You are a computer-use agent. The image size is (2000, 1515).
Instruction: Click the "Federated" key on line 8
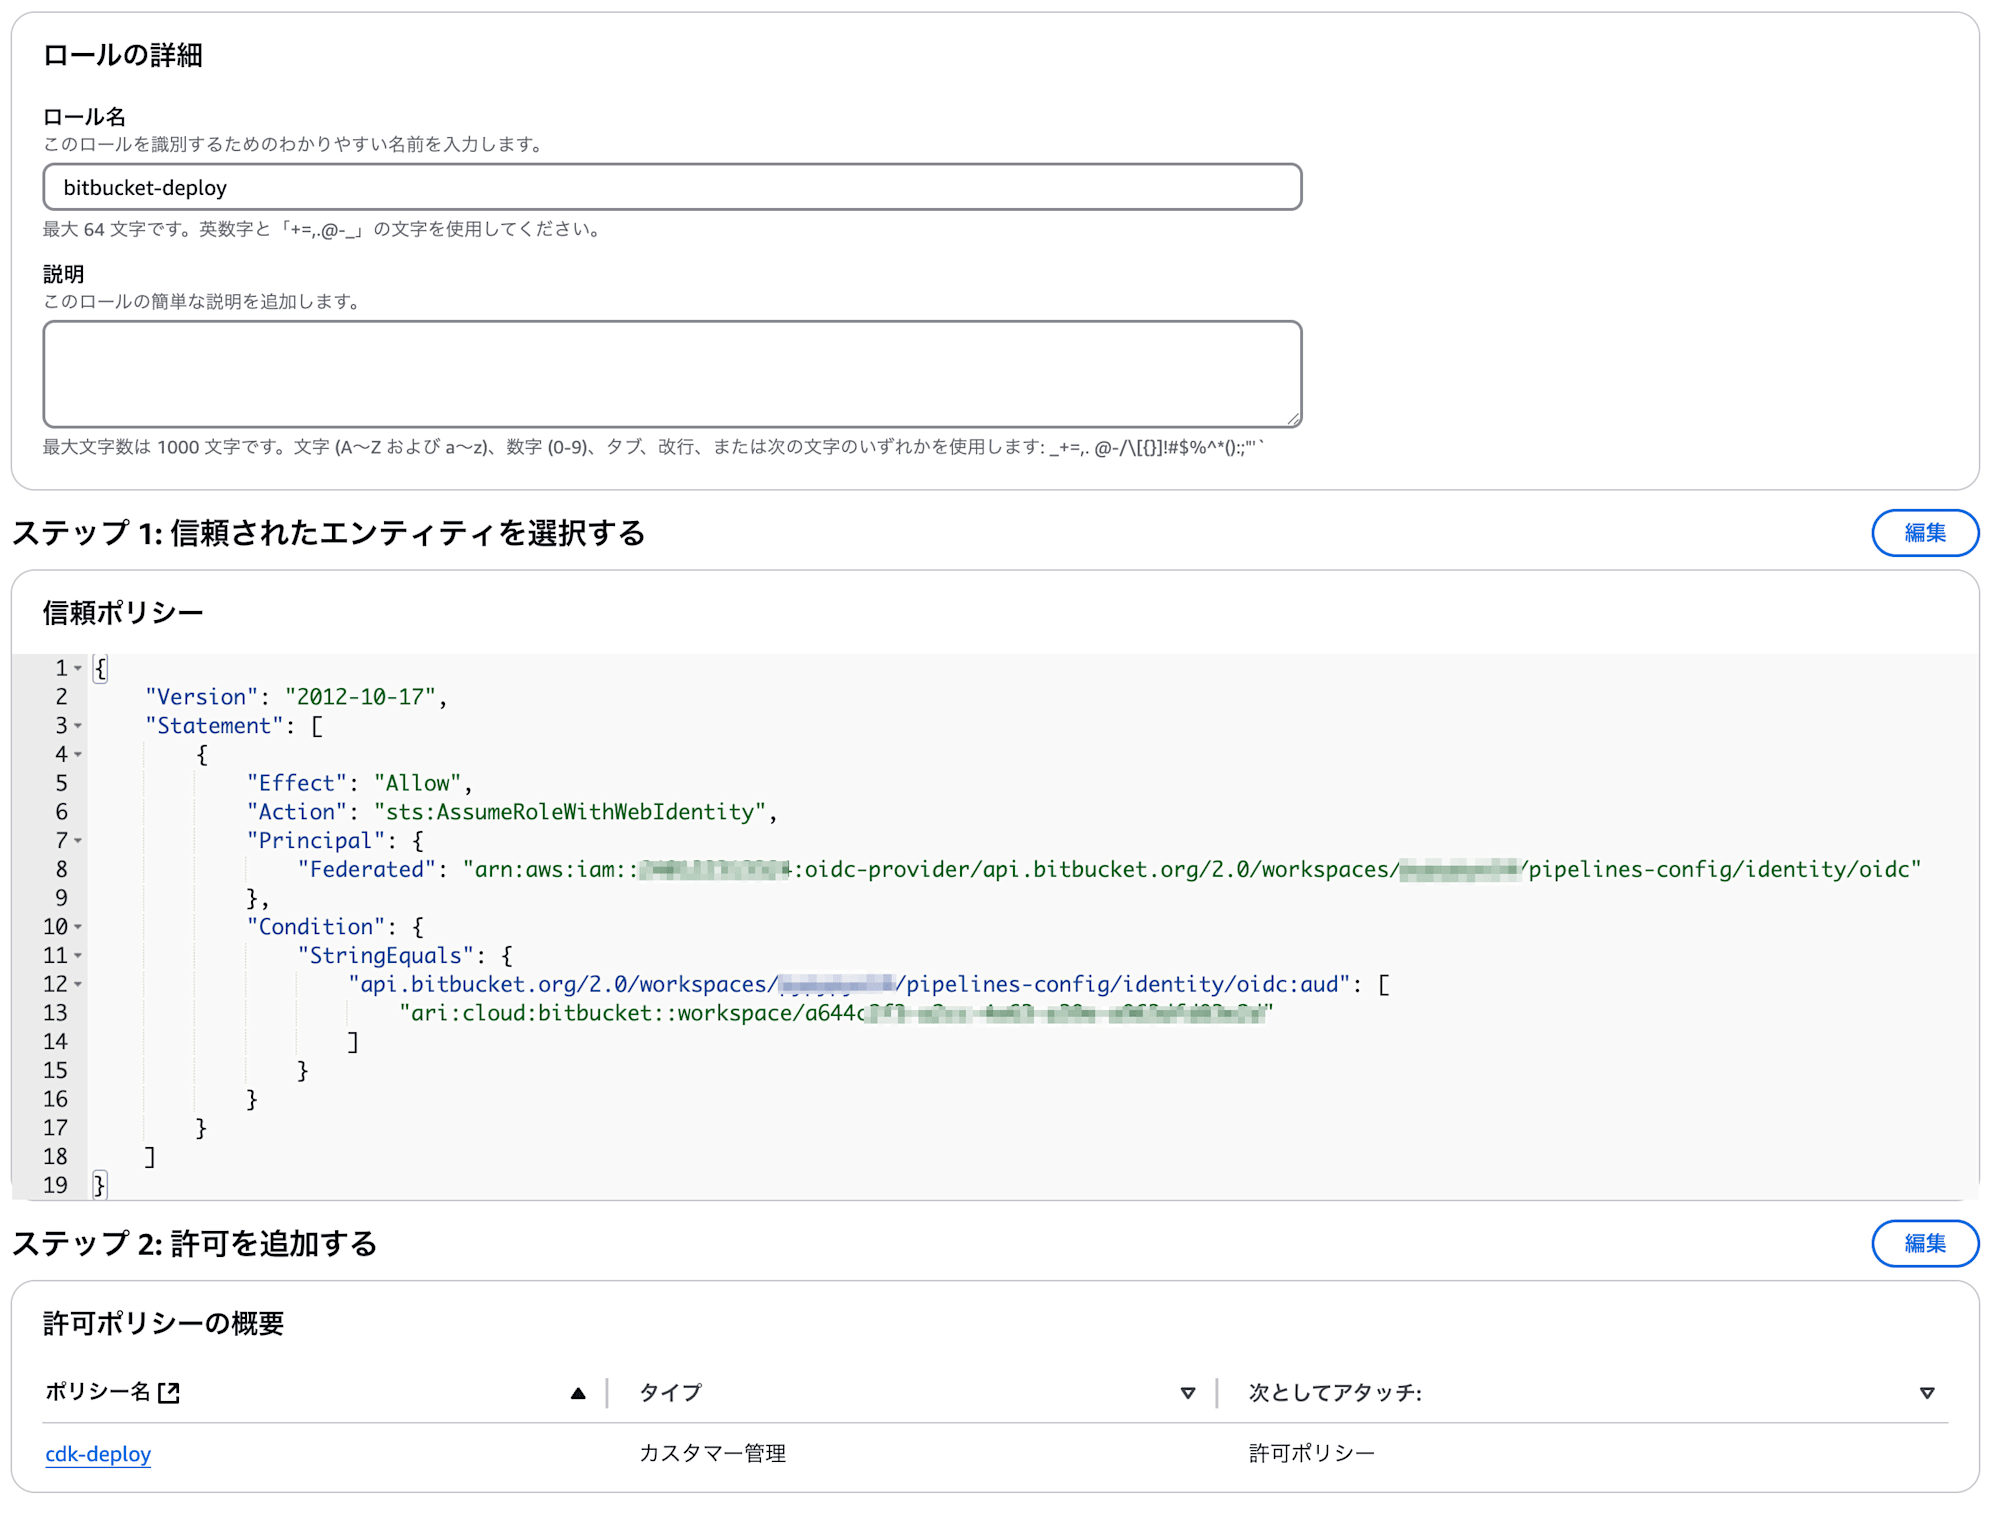[x=367, y=870]
